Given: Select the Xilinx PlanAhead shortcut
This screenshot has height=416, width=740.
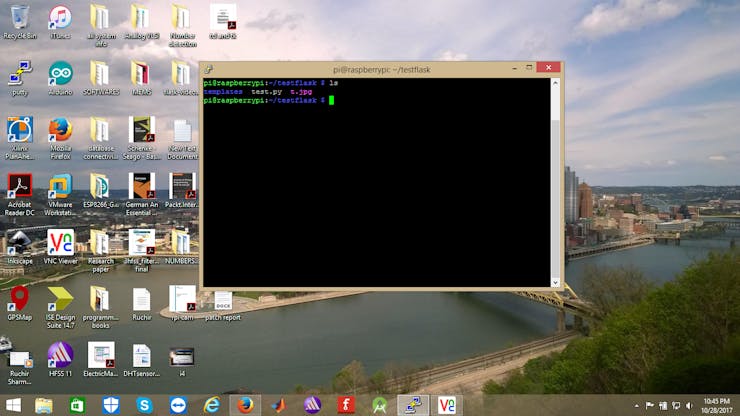Looking at the screenshot, I should point(19,138).
